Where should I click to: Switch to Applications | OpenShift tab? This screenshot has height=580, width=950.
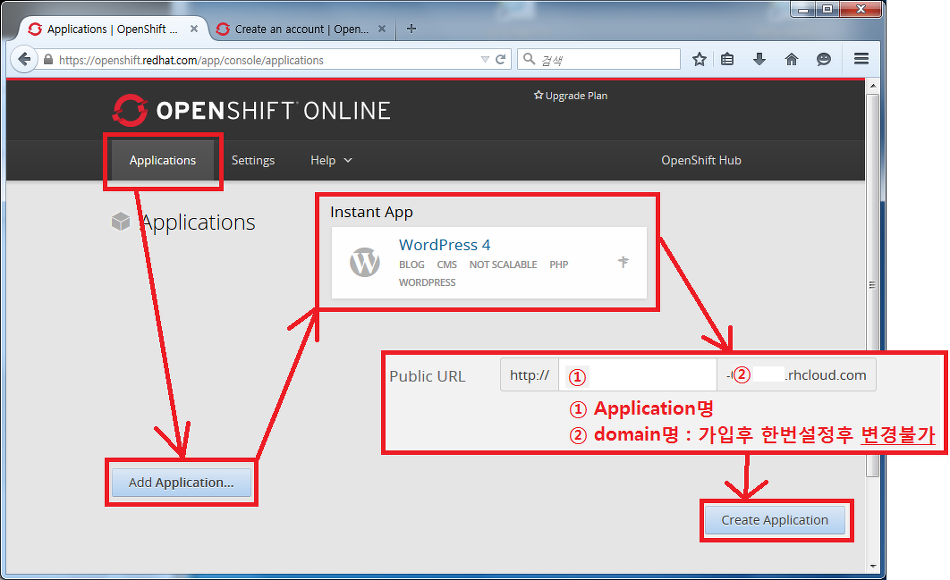click(112, 29)
